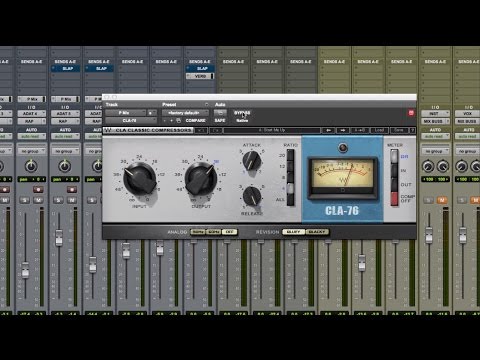Click the volume fader on ADAT 5 channel
The height and width of the screenshot is (360, 480).
coord(59,237)
